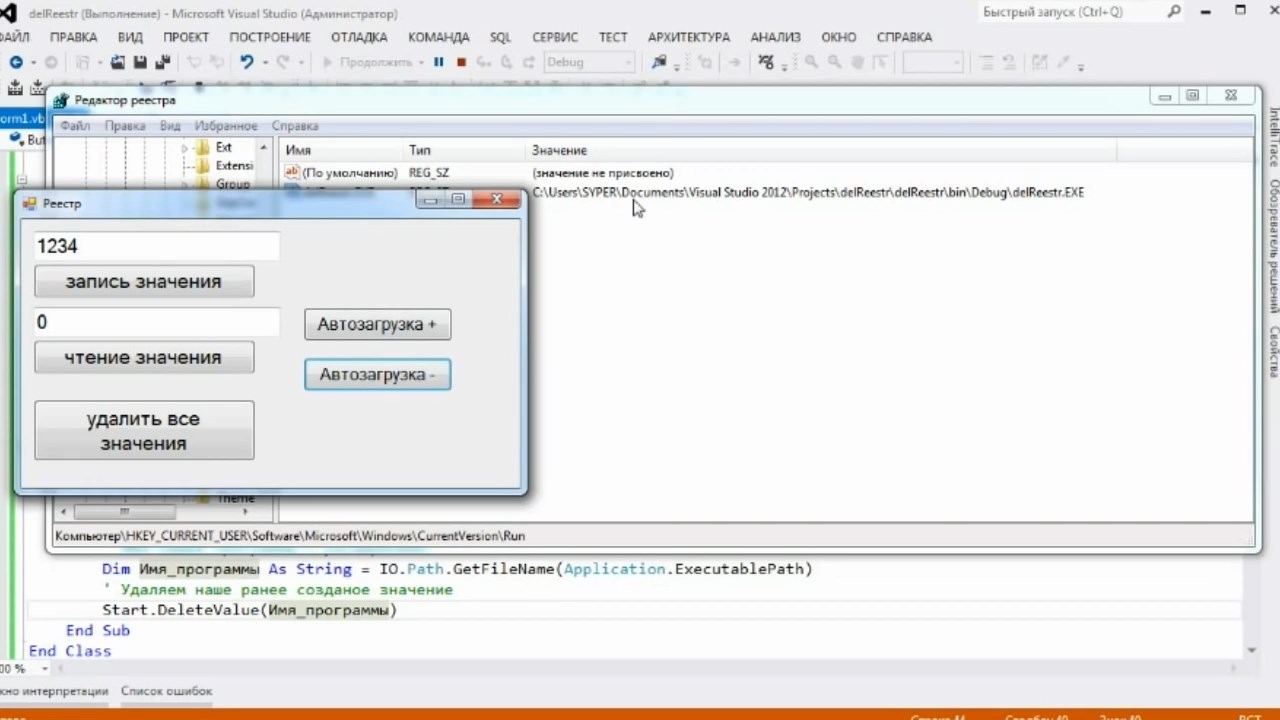This screenshot has width=1280, height=720.
Task: Open the dropdown arrow next to back navigation
Action: pos(32,62)
